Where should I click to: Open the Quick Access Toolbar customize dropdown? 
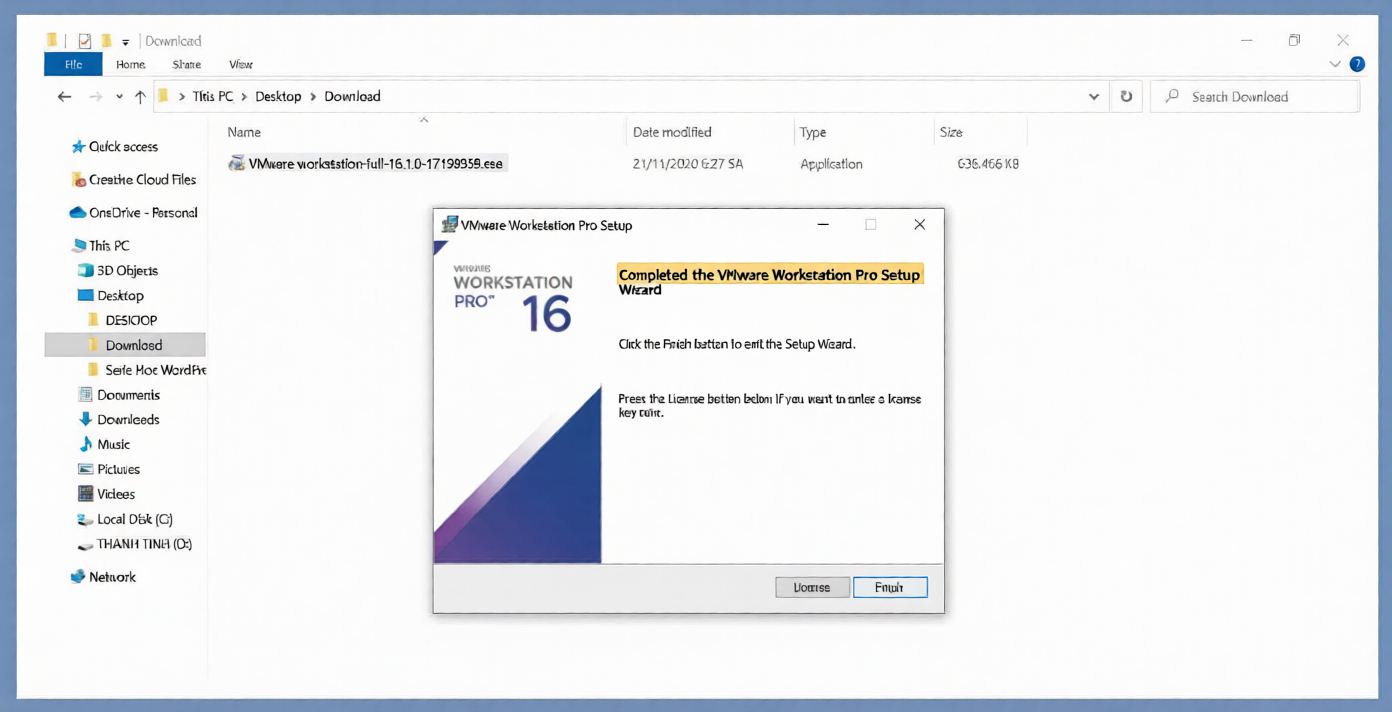126,42
